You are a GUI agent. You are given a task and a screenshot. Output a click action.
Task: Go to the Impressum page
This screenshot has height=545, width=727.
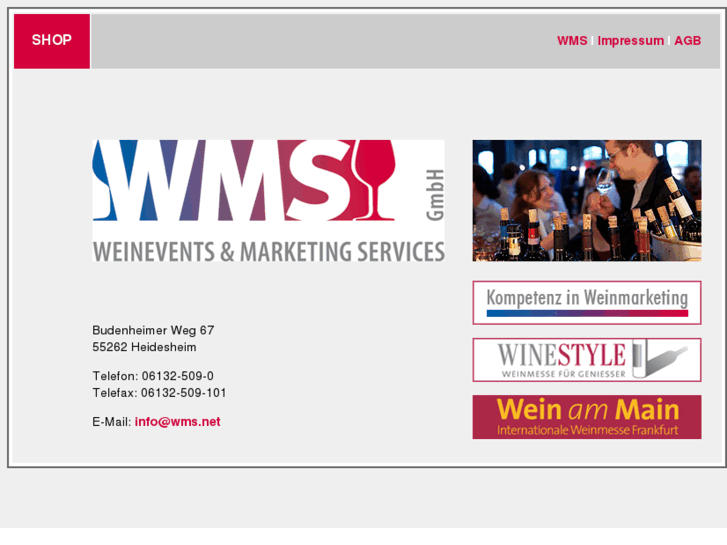(631, 41)
